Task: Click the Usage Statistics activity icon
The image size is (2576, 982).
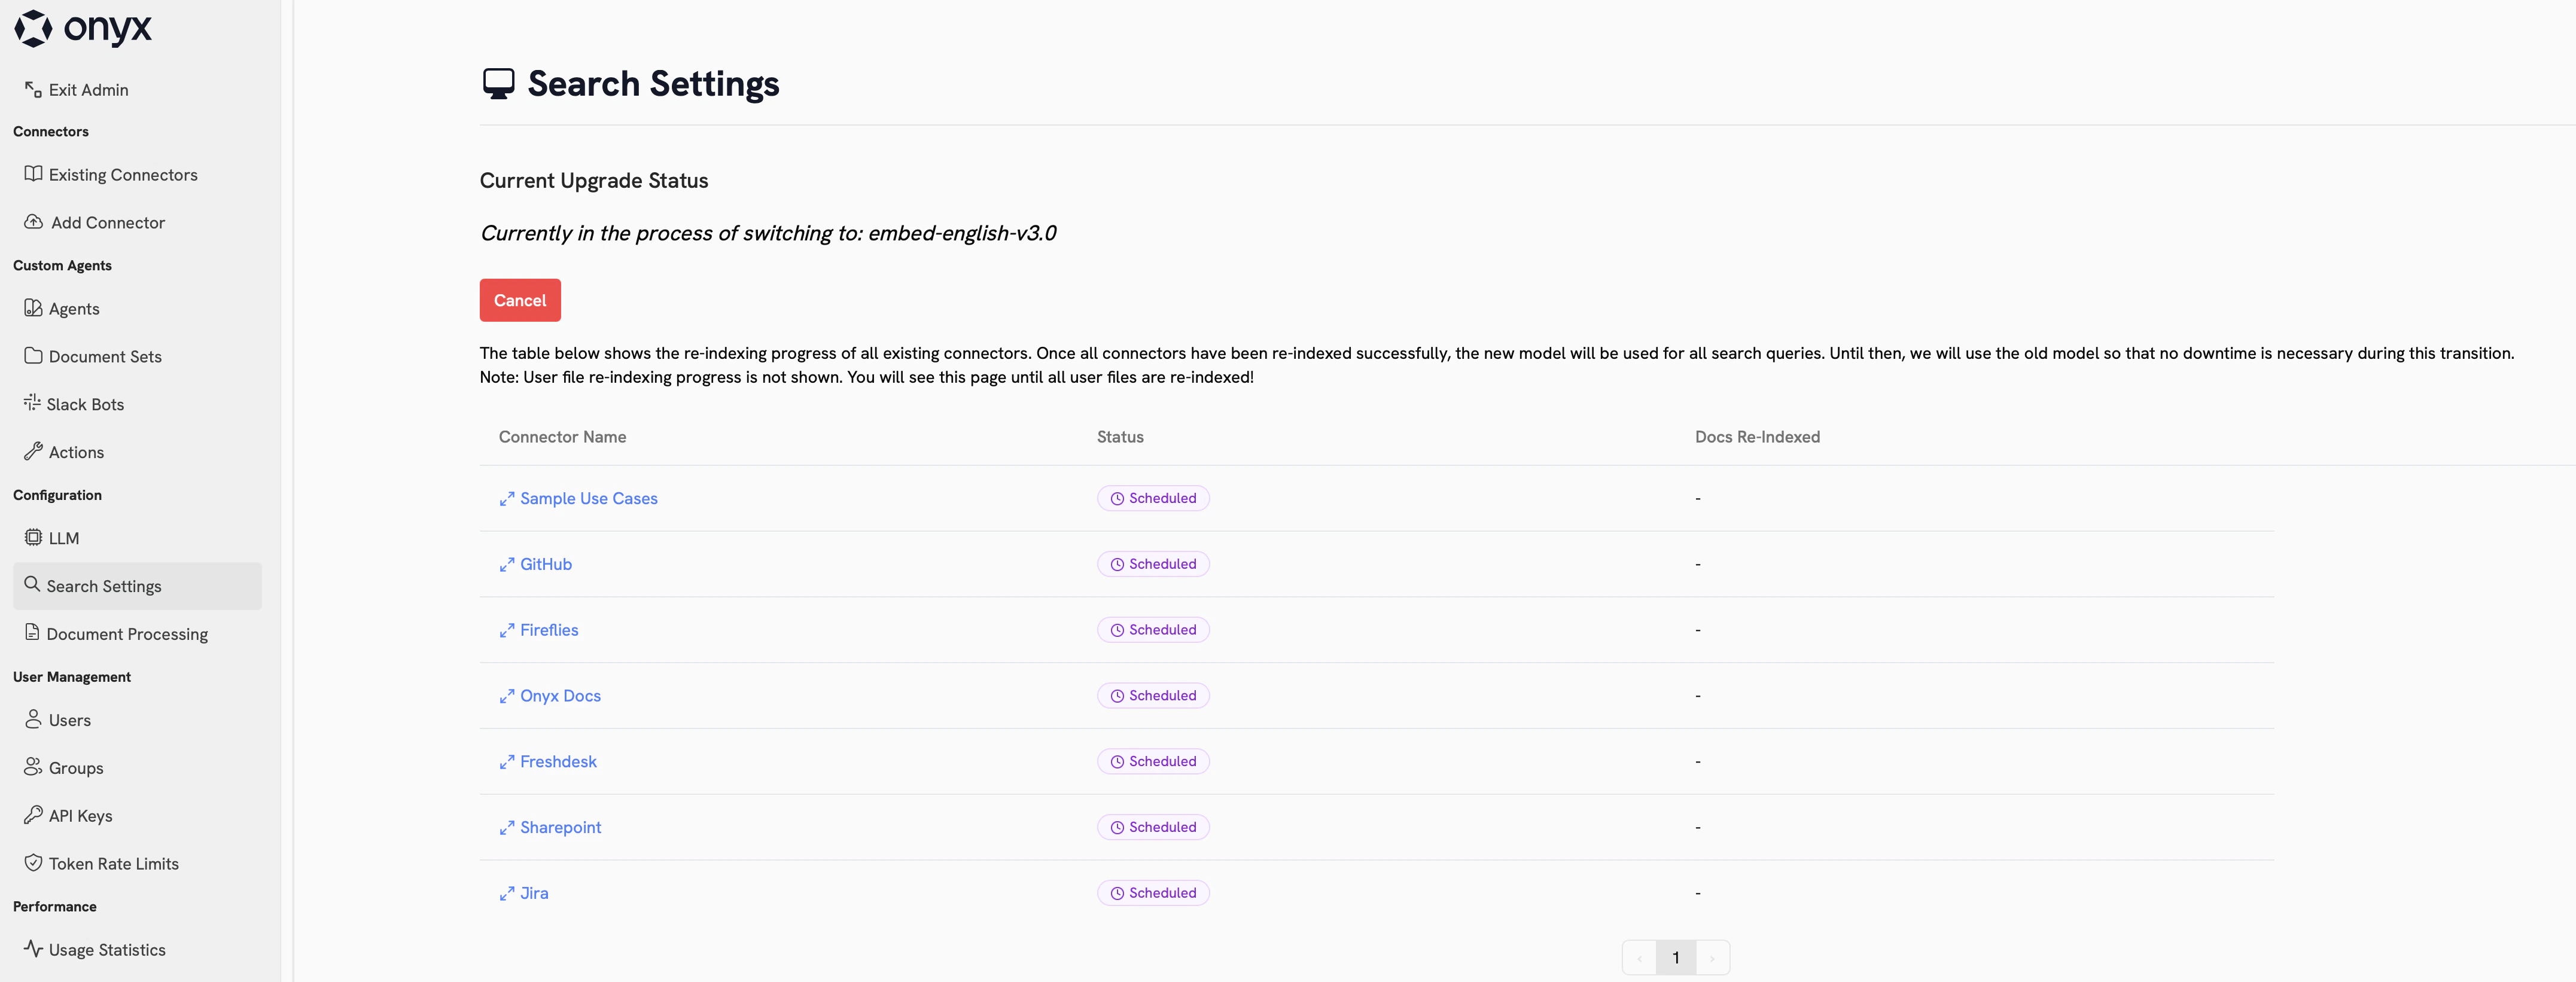Action: [x=33, y=949]
